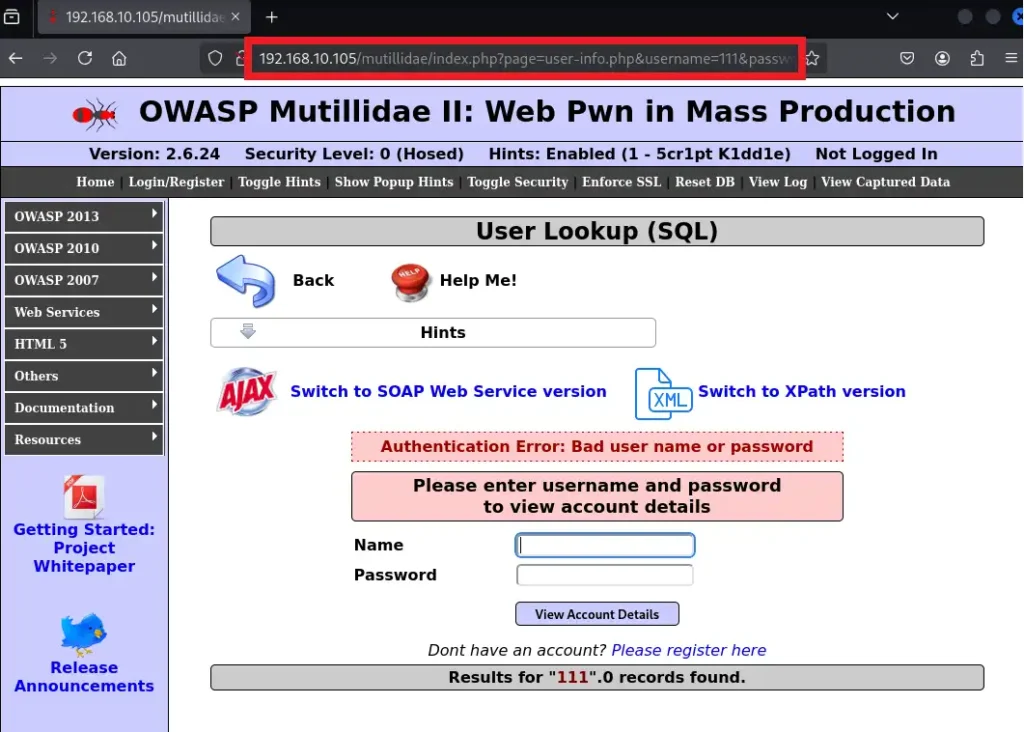
Task: Click the Results for "111" records text
Action: coord(597,677)
